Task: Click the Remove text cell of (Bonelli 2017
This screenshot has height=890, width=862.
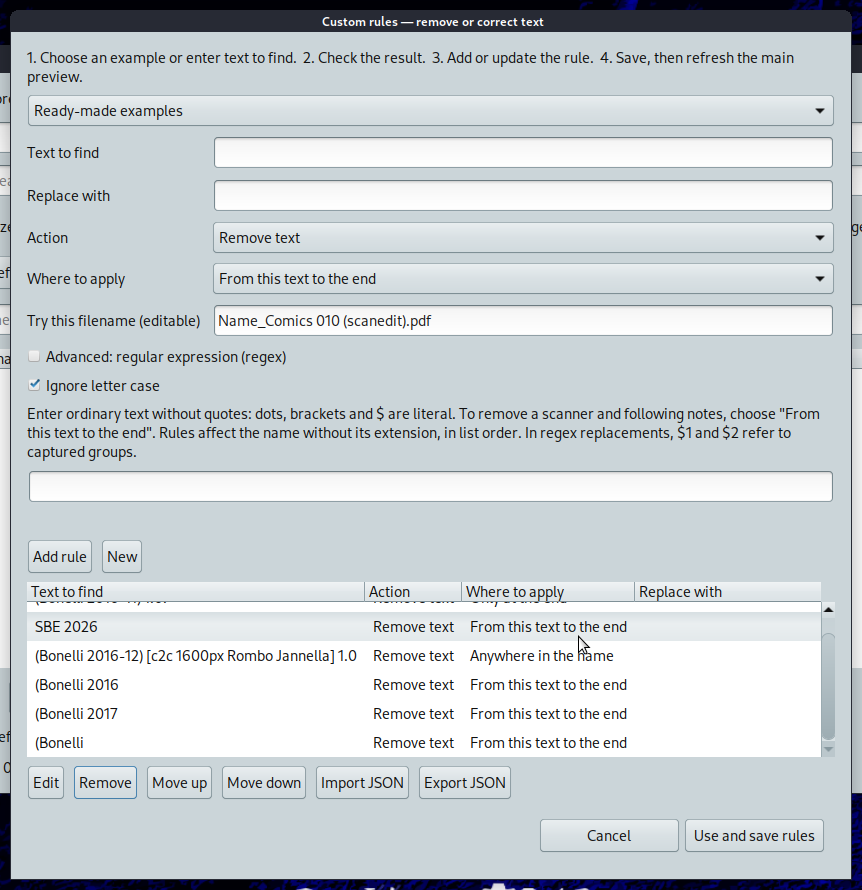Action: (413, 713)
